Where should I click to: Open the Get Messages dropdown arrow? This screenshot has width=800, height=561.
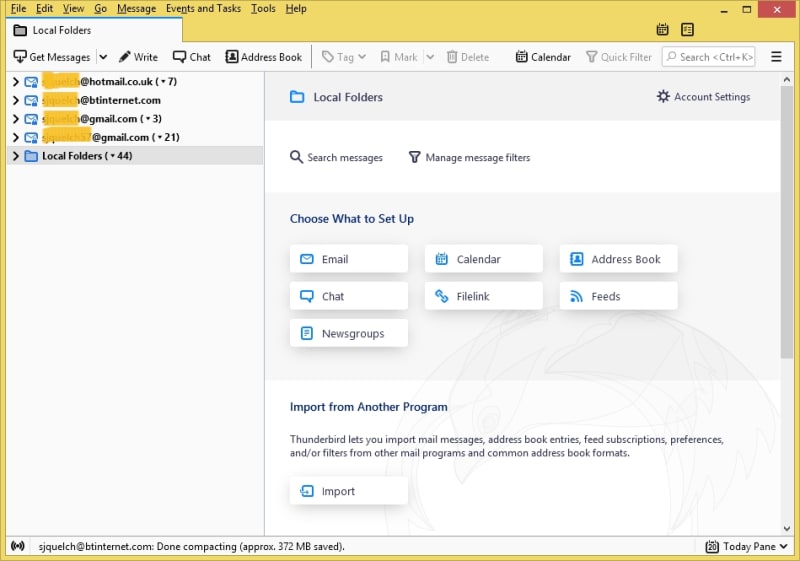(x=103, y=57)
